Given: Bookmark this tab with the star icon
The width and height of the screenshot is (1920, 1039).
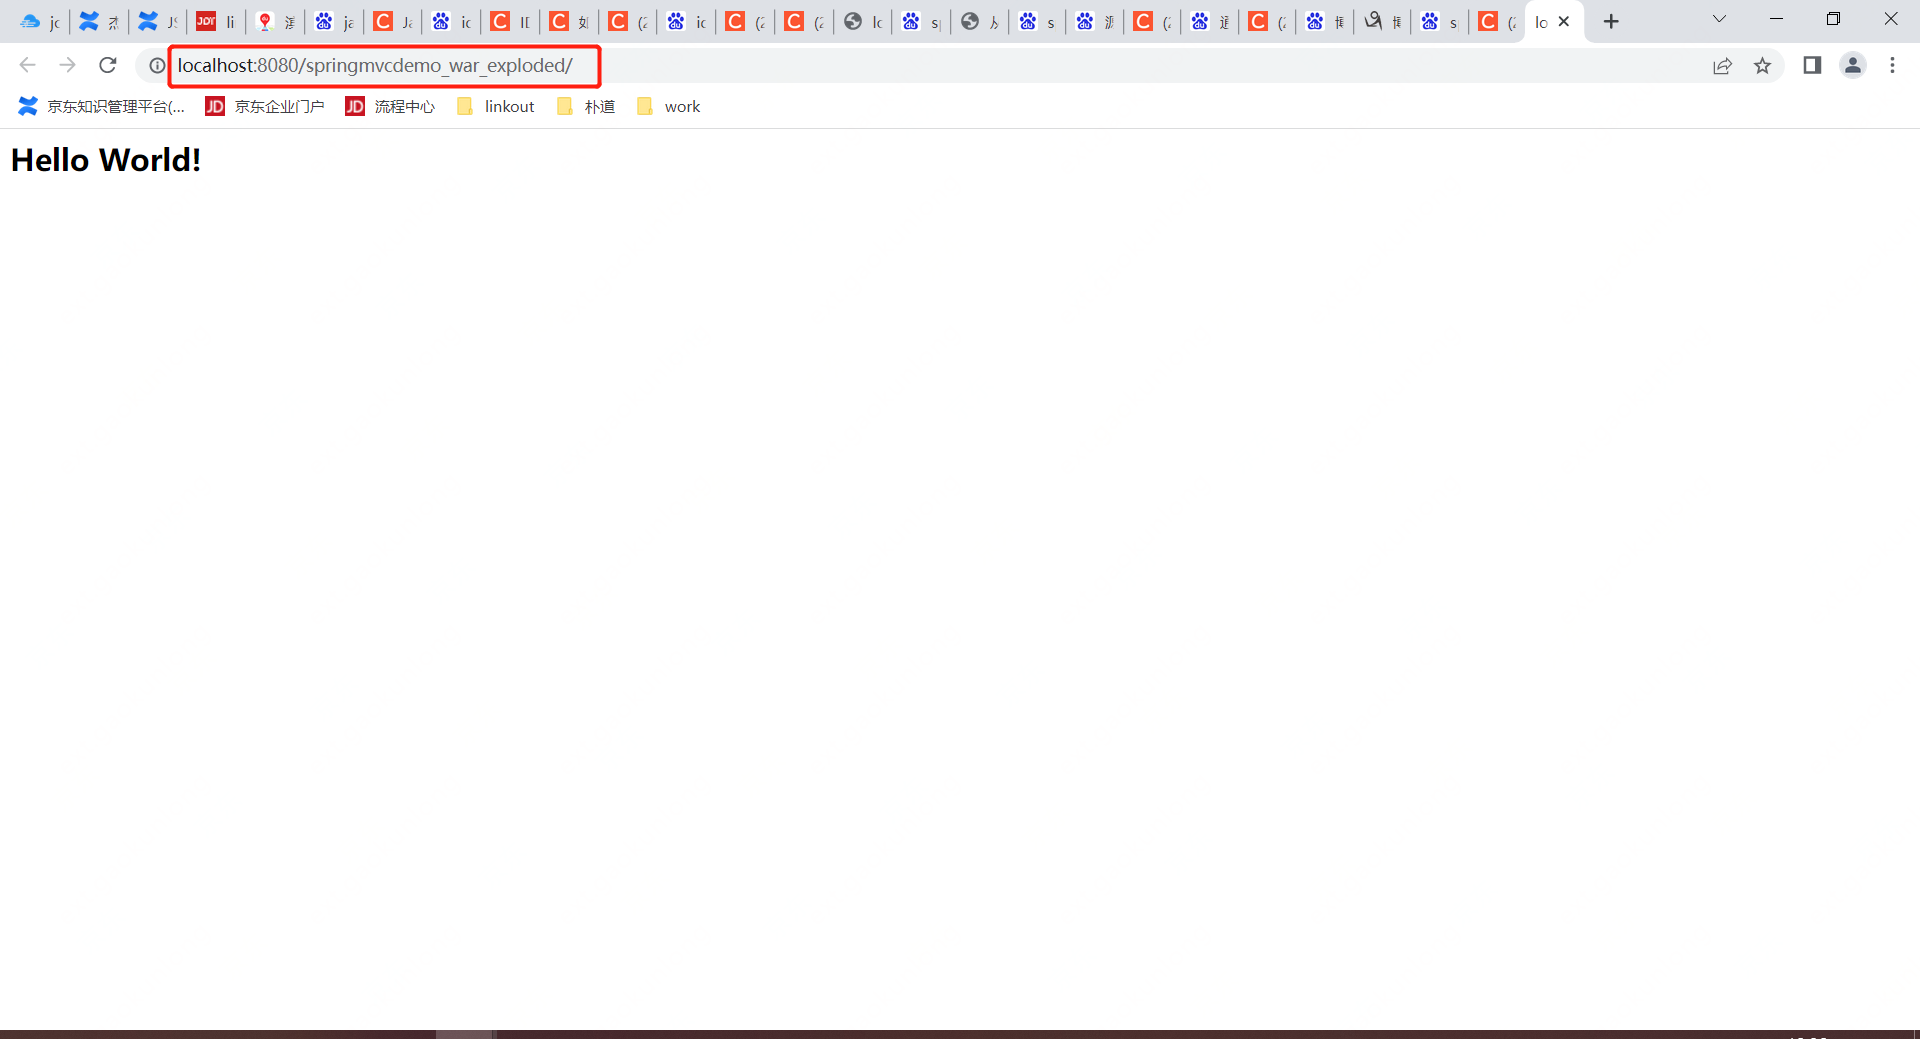Looking at the screenshot, I should pos(1762,66).
